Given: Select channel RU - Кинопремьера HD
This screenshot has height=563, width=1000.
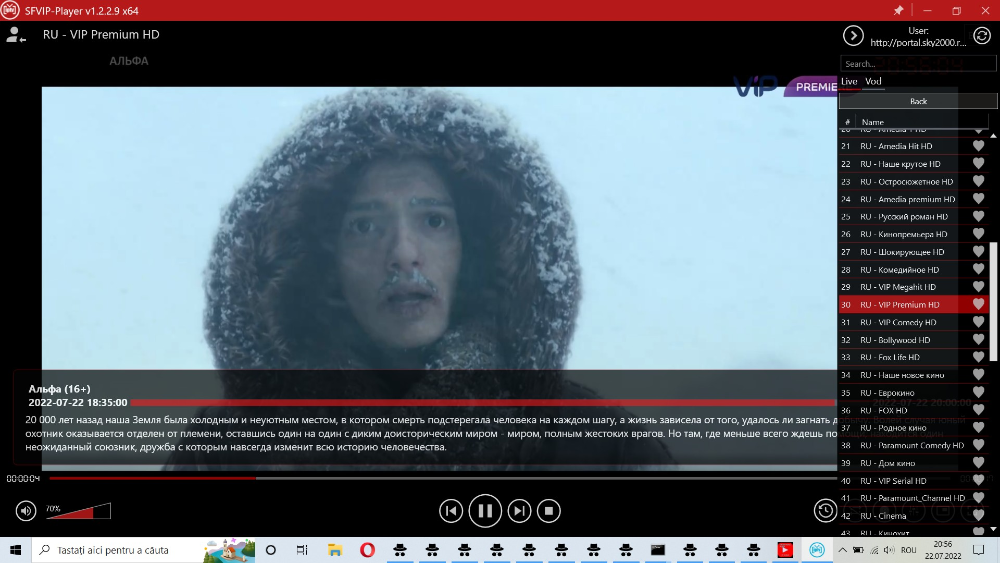Looking at the screenshot, I should point(913,234).
